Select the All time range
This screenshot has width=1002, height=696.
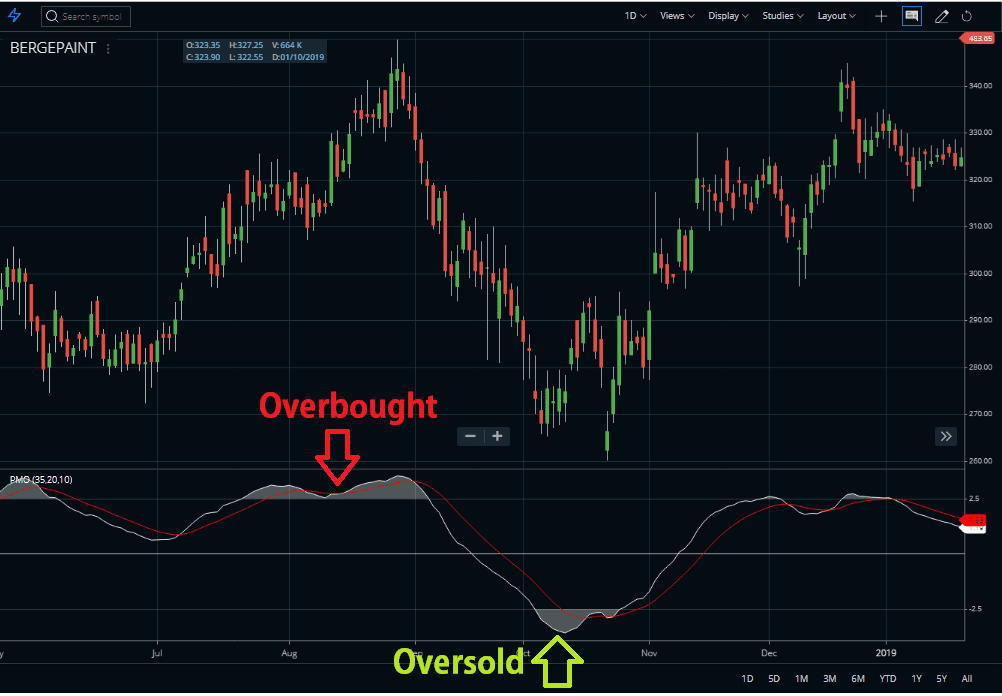pyautogui.click(x=967, y=679)
